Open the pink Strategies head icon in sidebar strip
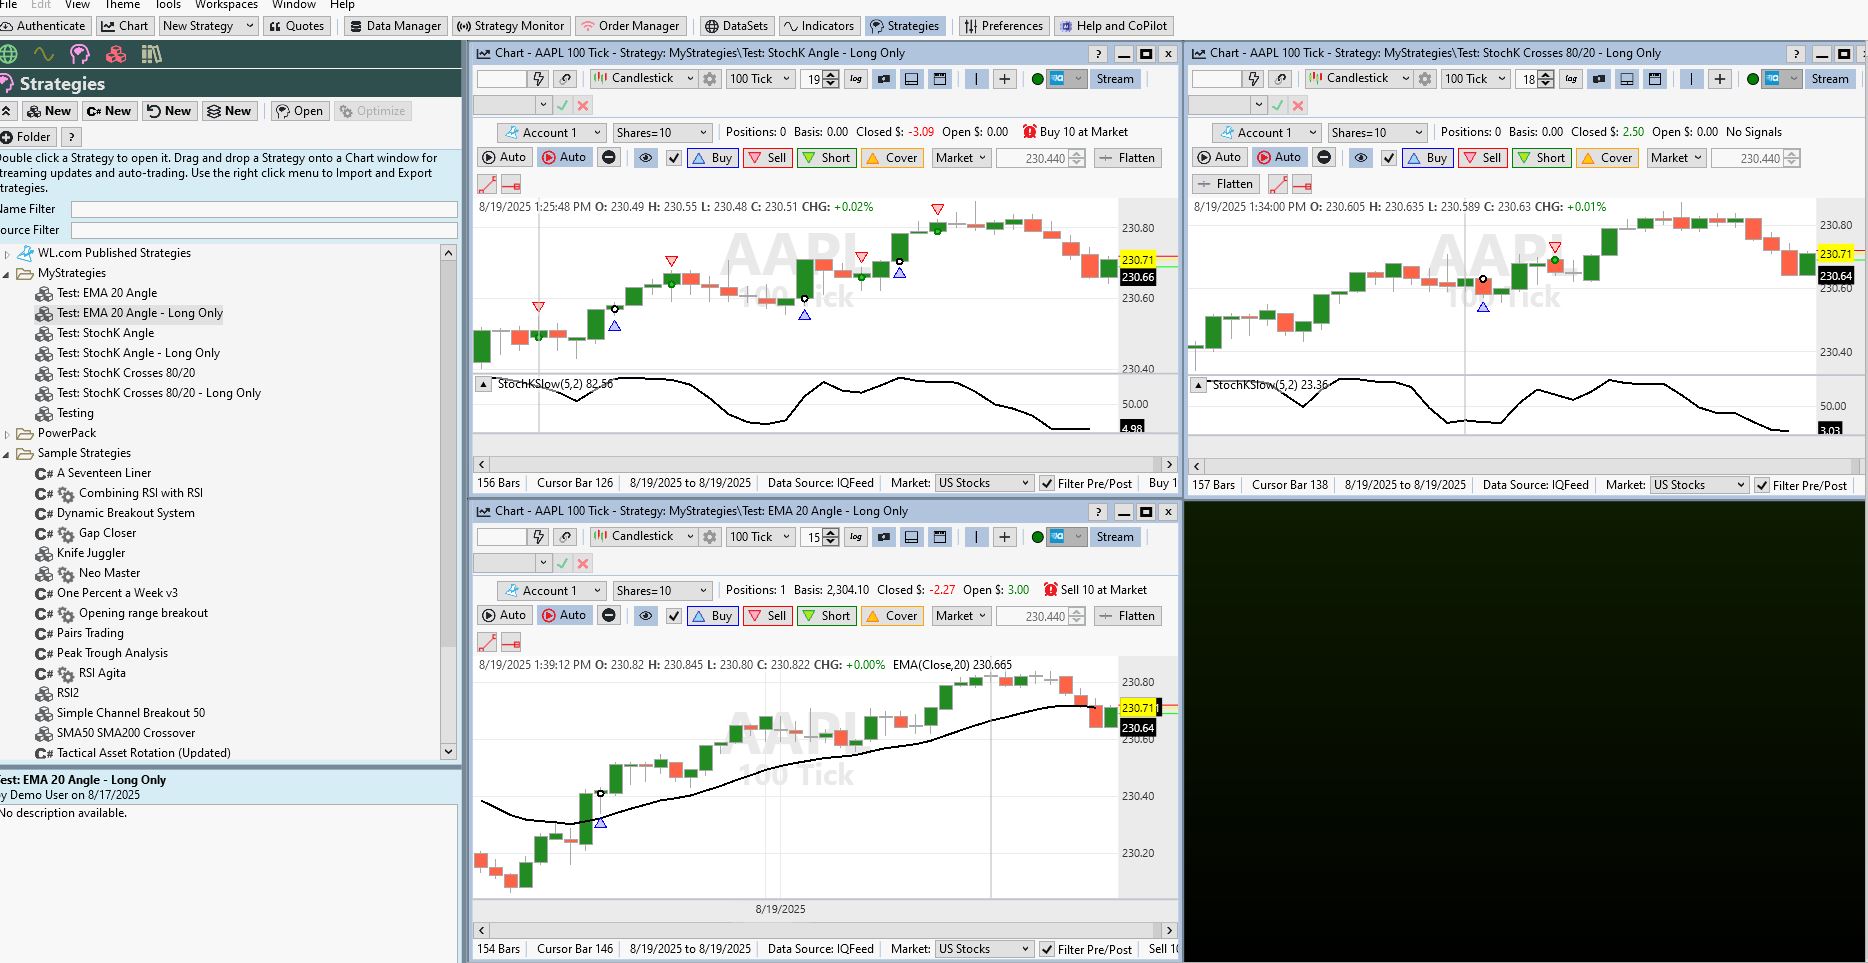 coord(80,54)
